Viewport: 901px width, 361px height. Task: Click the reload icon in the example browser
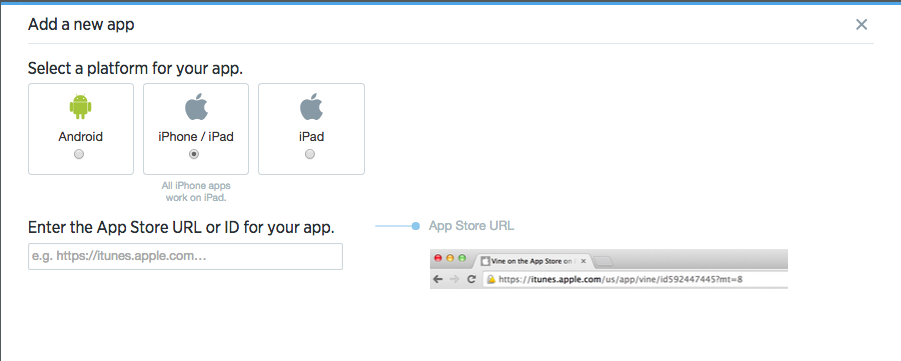pyautogui.click(x=471, y=279)
